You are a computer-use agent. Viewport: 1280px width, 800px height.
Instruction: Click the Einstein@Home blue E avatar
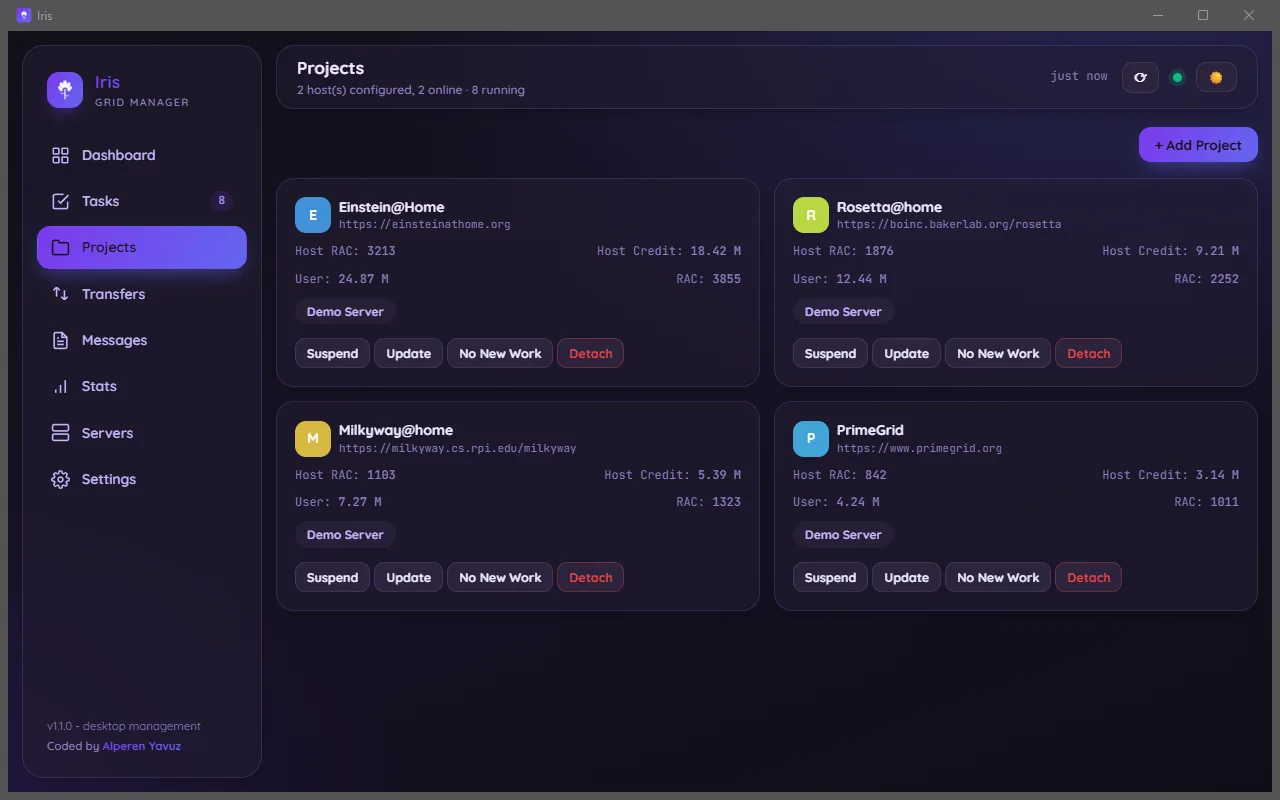click(313, 215)
